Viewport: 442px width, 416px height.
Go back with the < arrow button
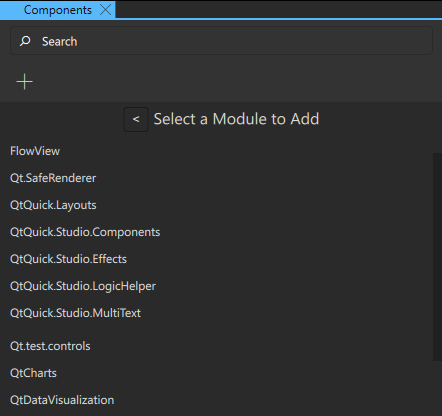point(136,119)
